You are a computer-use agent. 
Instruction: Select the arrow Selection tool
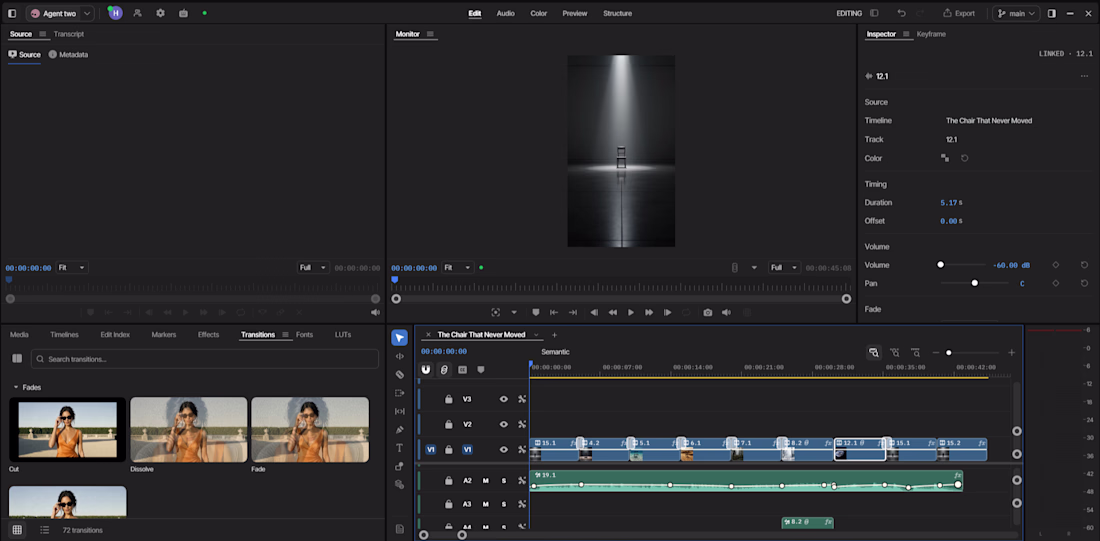click(x=399, y=338)
